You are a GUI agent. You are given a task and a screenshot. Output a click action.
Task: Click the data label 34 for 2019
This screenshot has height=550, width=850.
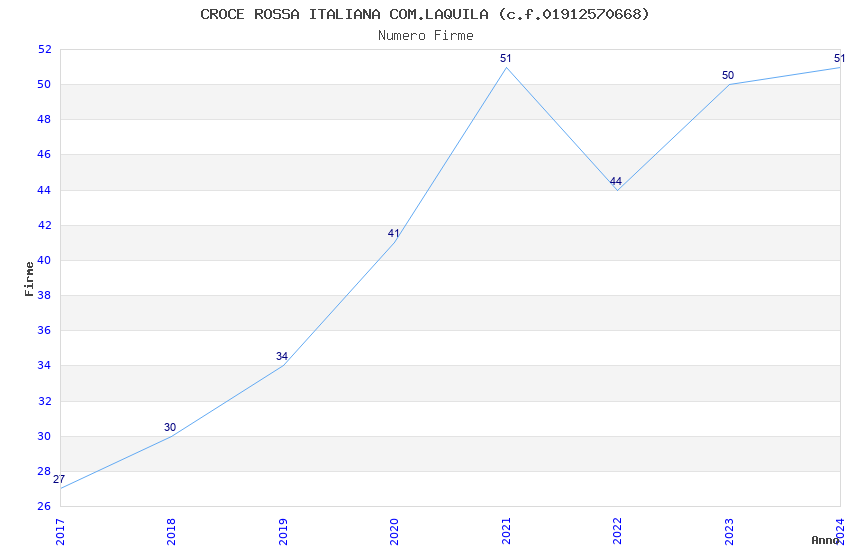[282, 357]
